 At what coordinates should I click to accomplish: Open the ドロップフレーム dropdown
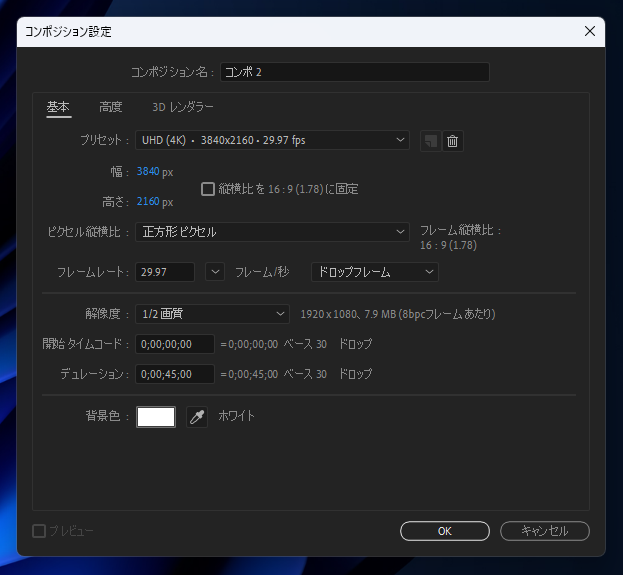click(x=375, y=272)
